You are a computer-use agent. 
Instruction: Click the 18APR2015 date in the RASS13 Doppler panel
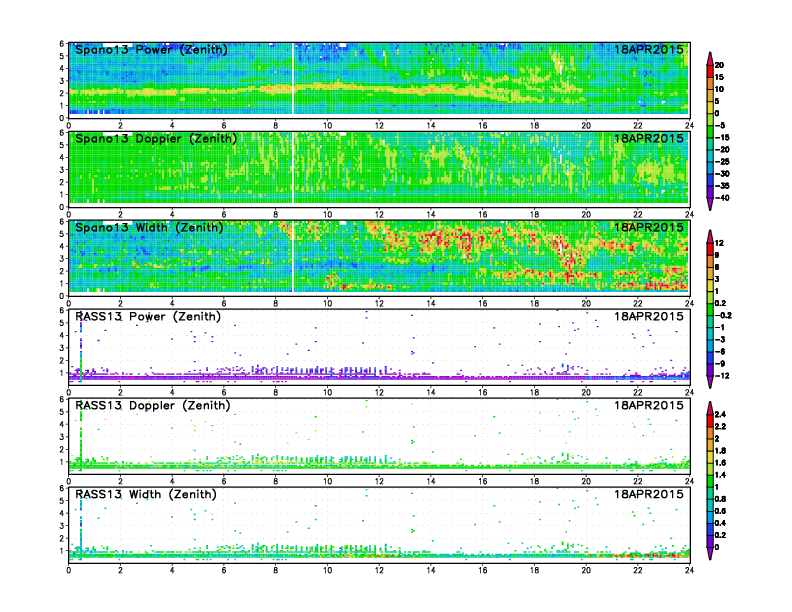pos(649,405)
